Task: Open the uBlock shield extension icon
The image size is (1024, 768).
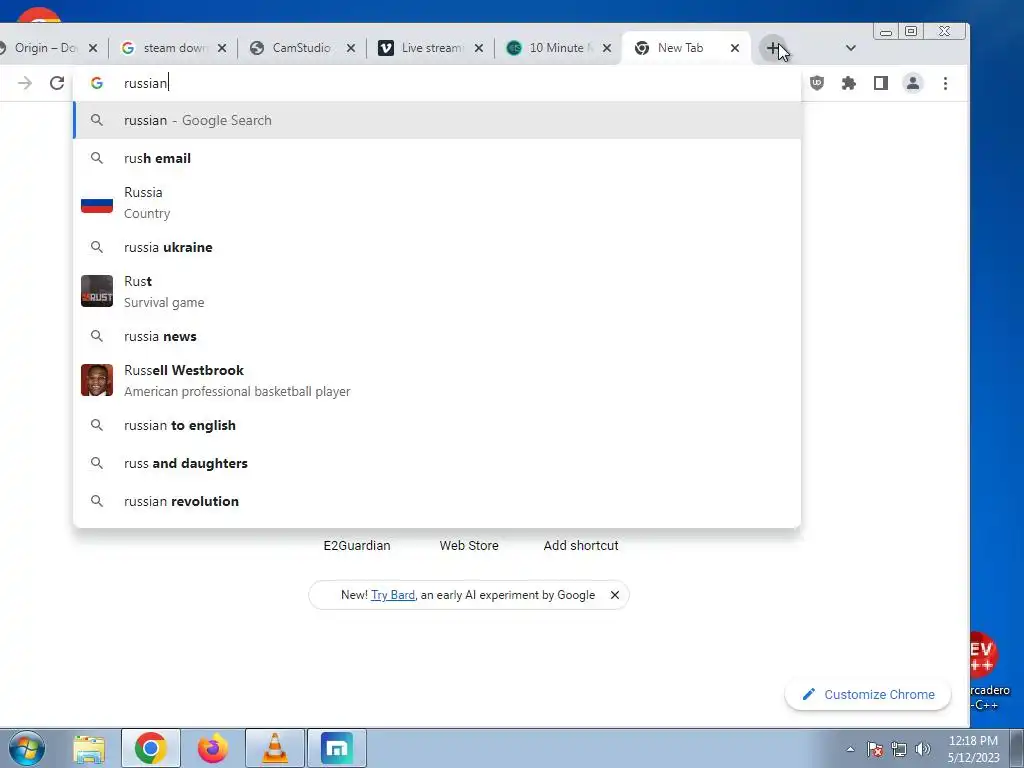Action: [x=817, y=83]
